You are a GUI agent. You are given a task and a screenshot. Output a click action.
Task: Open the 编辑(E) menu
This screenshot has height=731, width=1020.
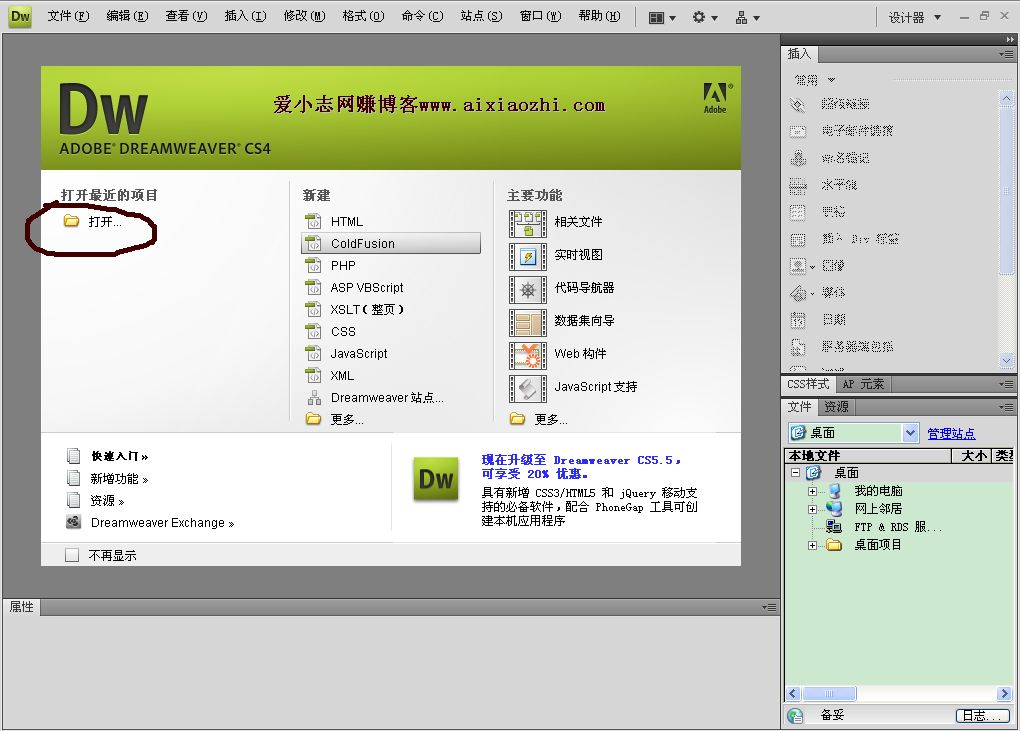tap(127, 16)
